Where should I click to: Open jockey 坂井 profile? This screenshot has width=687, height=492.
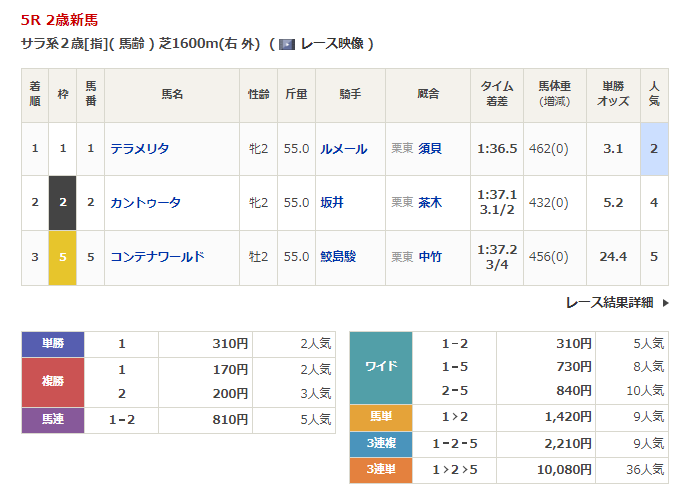(331, 203)
